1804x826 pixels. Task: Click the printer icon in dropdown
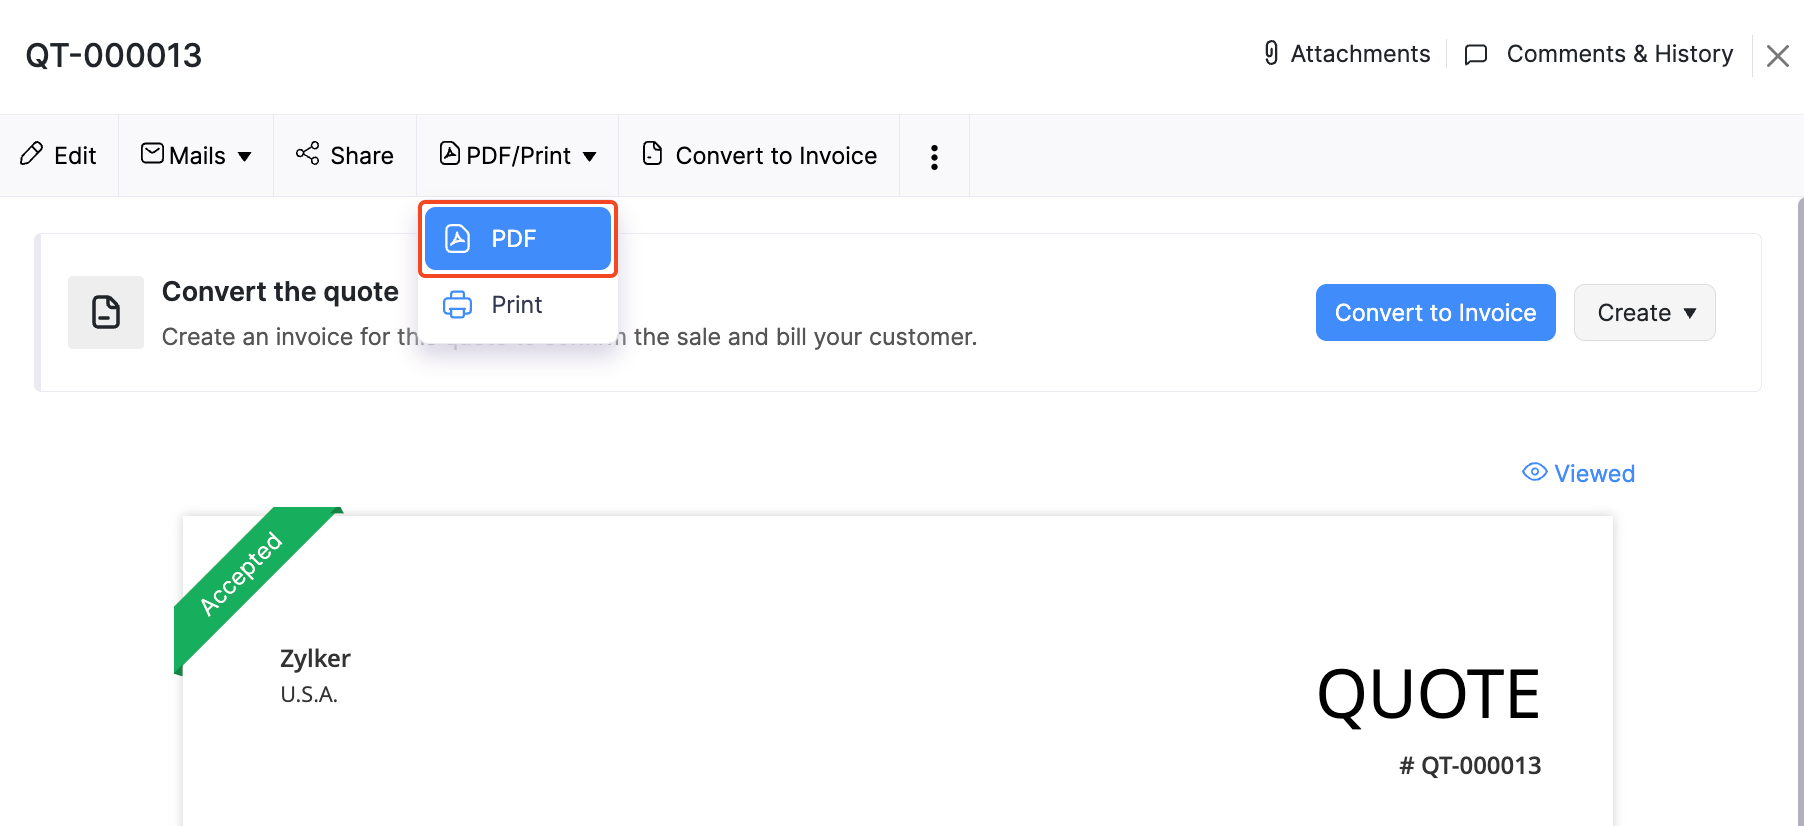point(457,305)
